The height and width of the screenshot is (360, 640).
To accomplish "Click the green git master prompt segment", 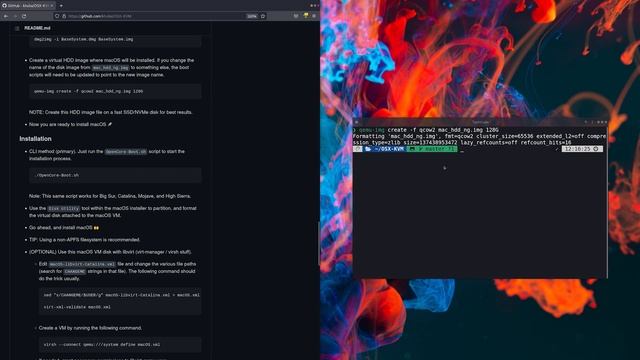I will [x=432, y=149].
